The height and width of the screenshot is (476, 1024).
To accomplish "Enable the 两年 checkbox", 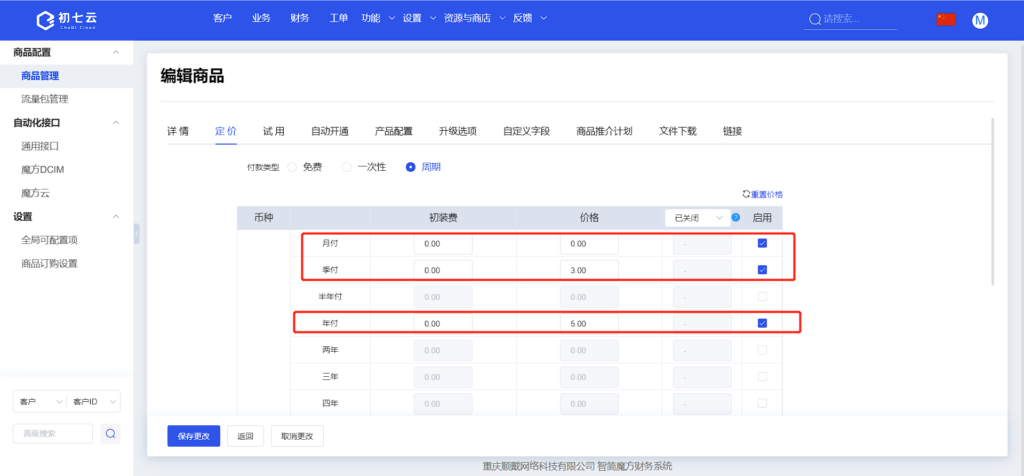I will pyautogui.click(x=762, y=350).
